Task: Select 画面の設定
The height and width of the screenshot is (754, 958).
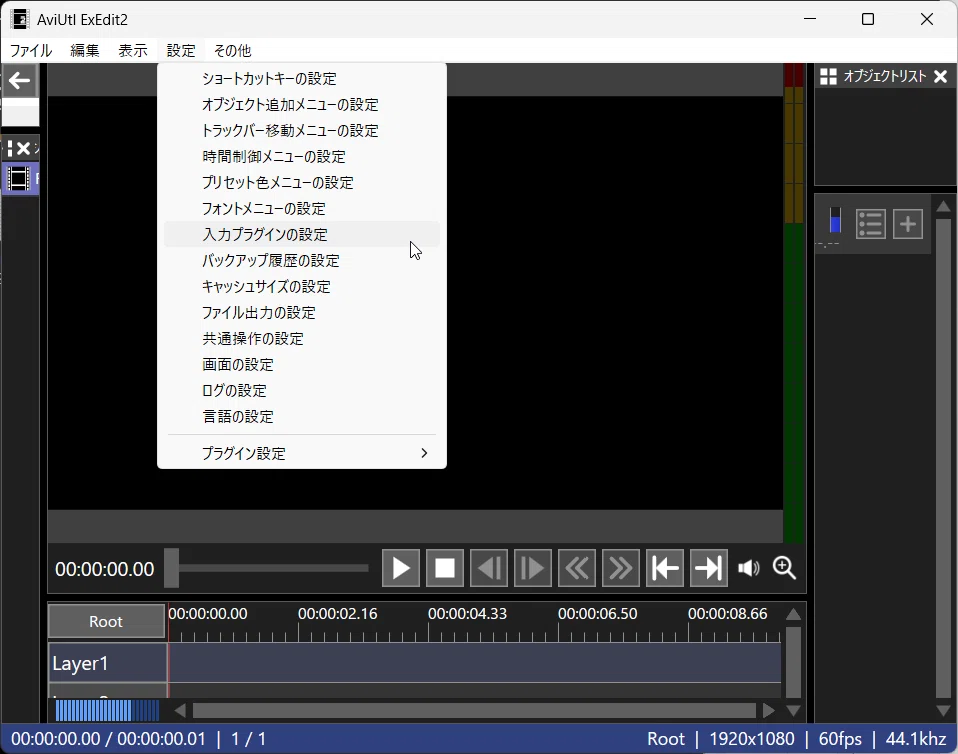Action: coord(302,365)
